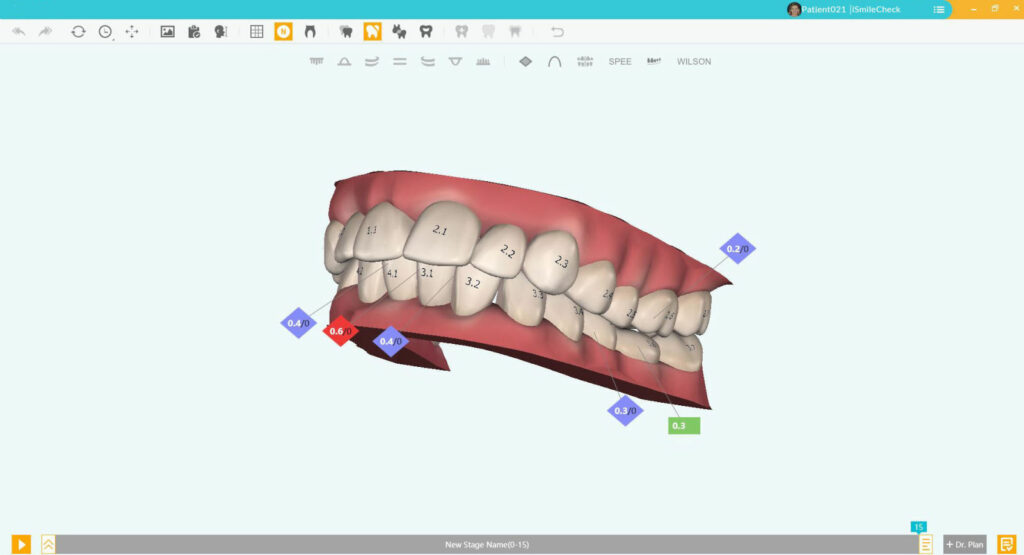Toggle the grid overlay icon

257,31
